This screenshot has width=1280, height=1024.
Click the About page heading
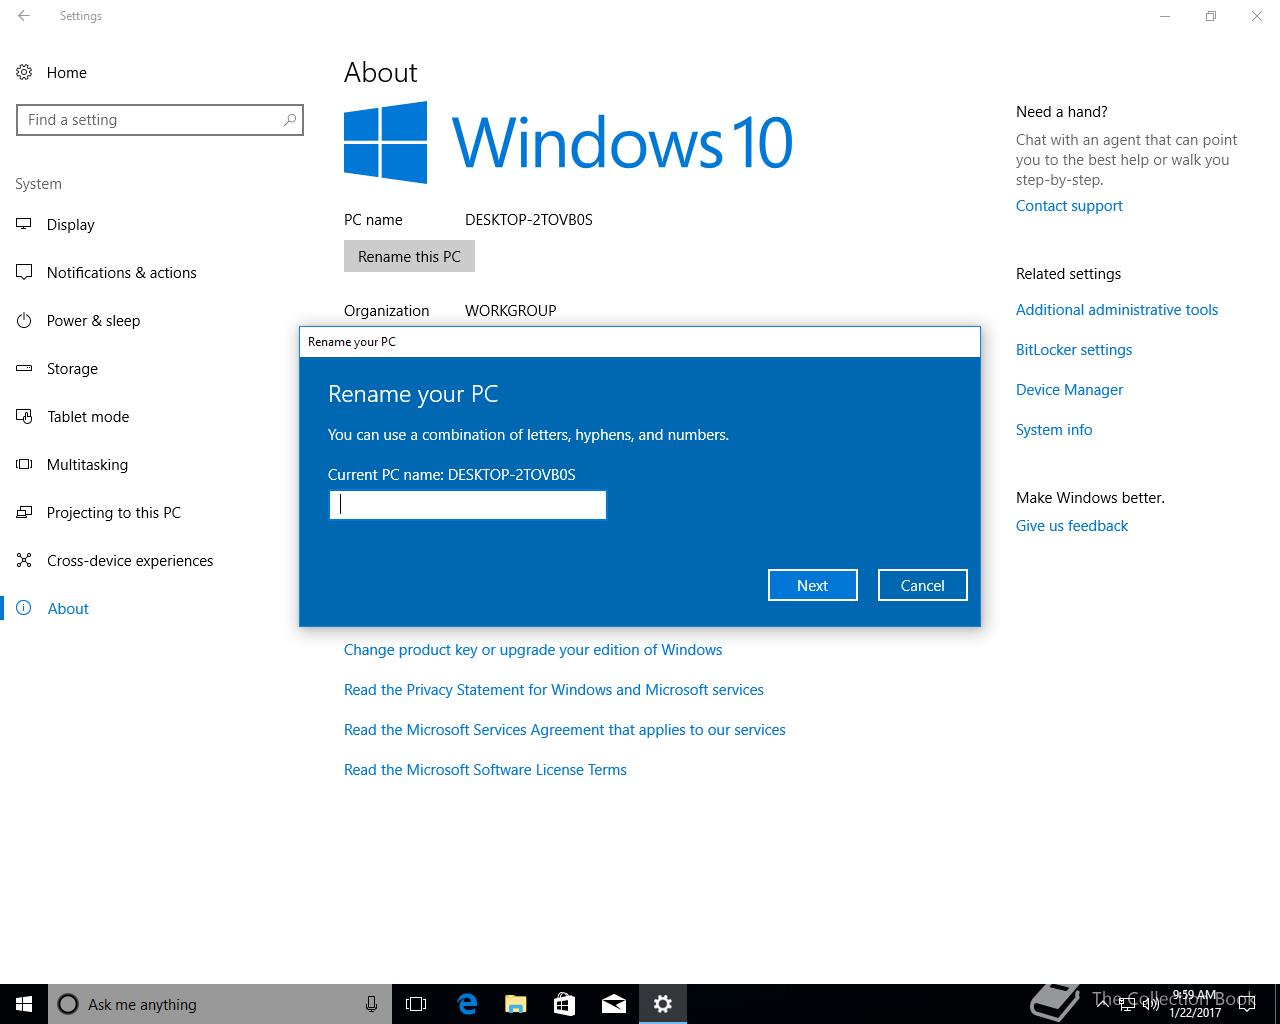click(x=381, y=72)
